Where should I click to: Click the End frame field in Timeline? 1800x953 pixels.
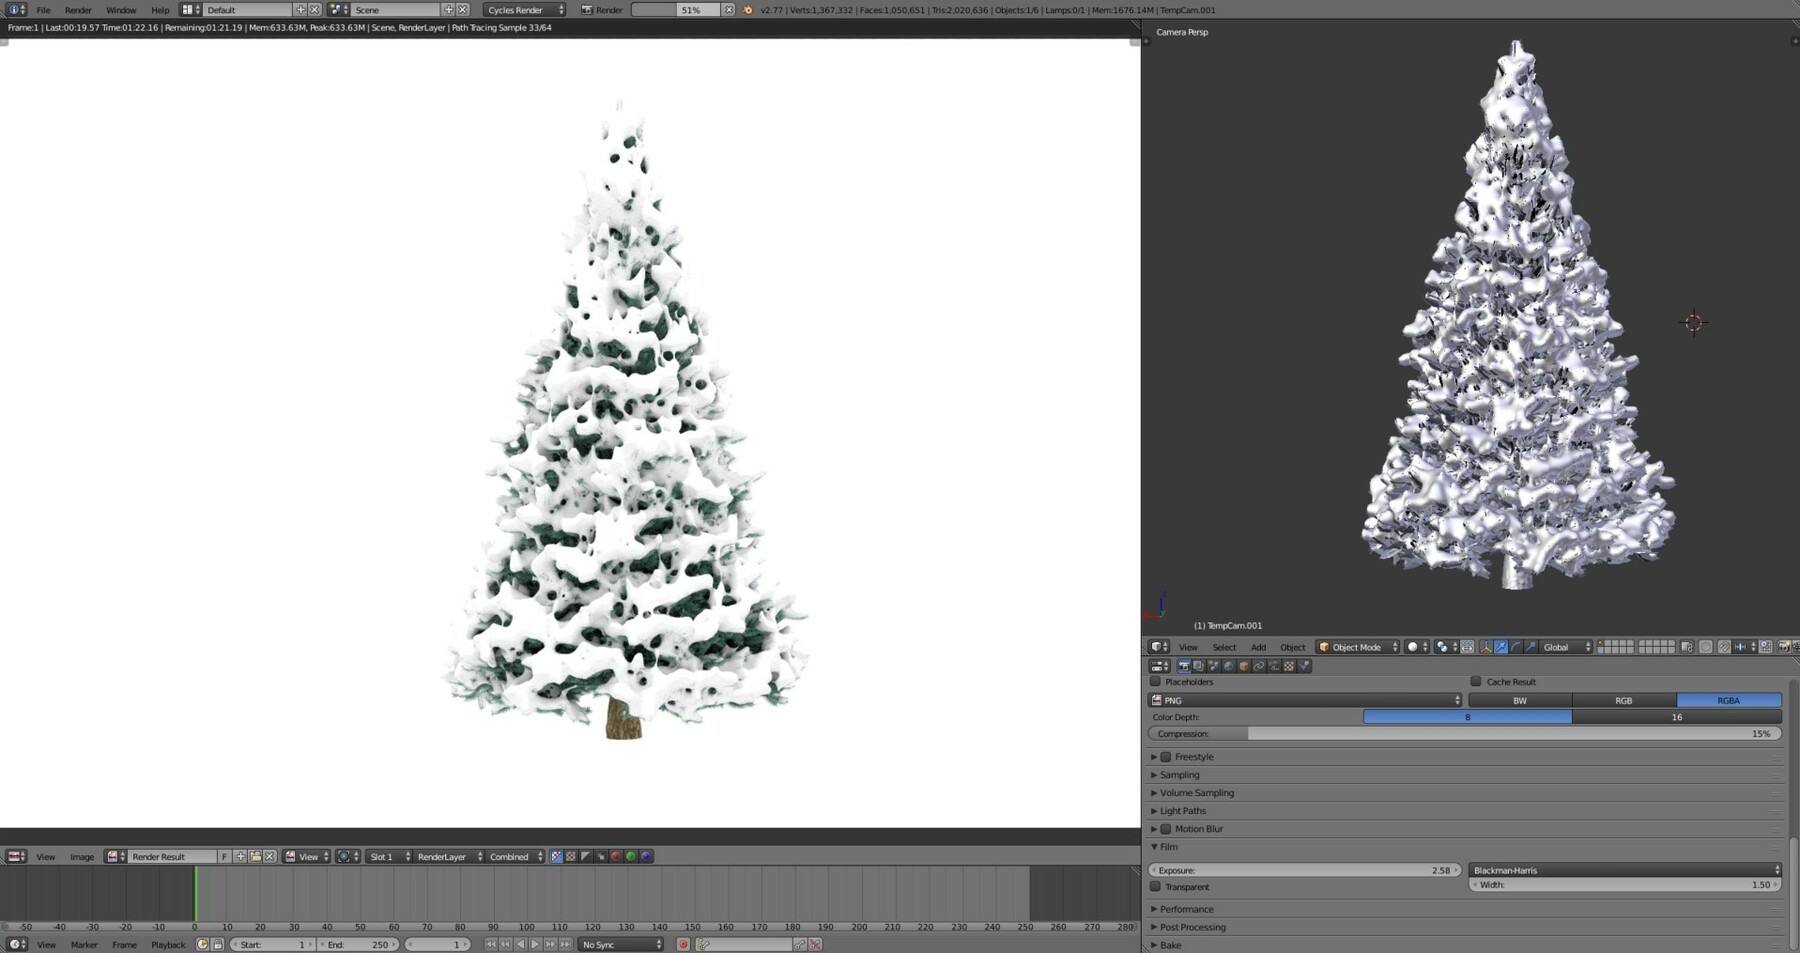357,944
